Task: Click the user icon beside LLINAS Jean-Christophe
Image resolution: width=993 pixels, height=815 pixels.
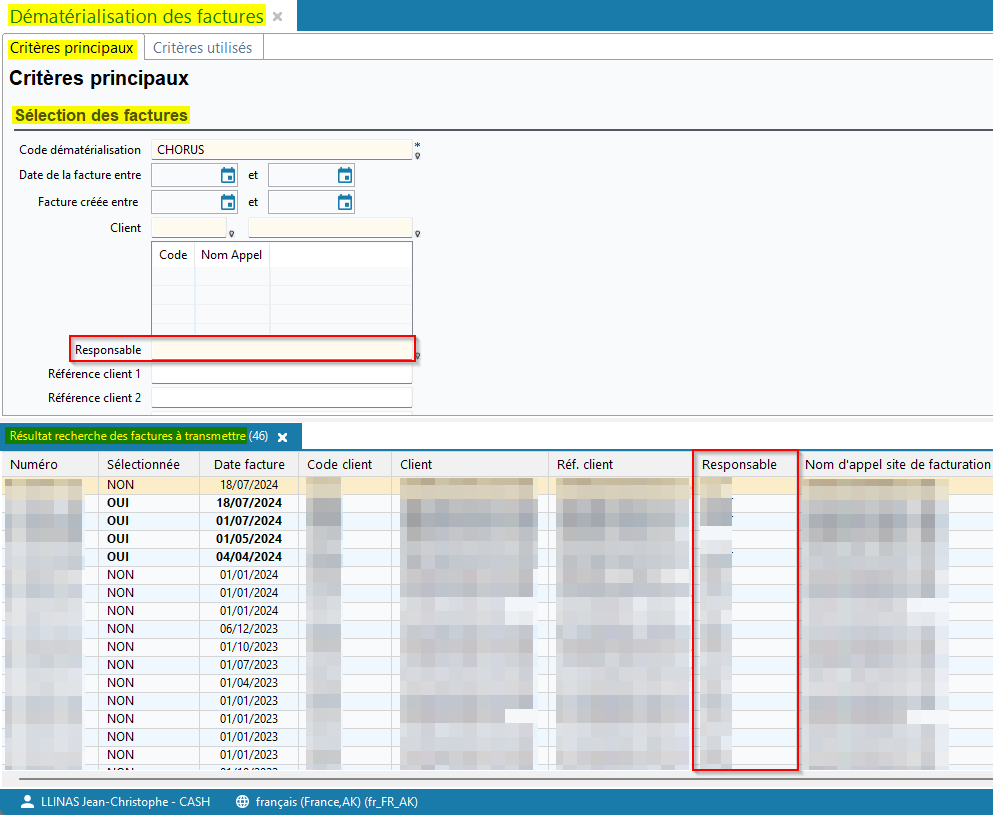Action: click(x=26, y=802)
